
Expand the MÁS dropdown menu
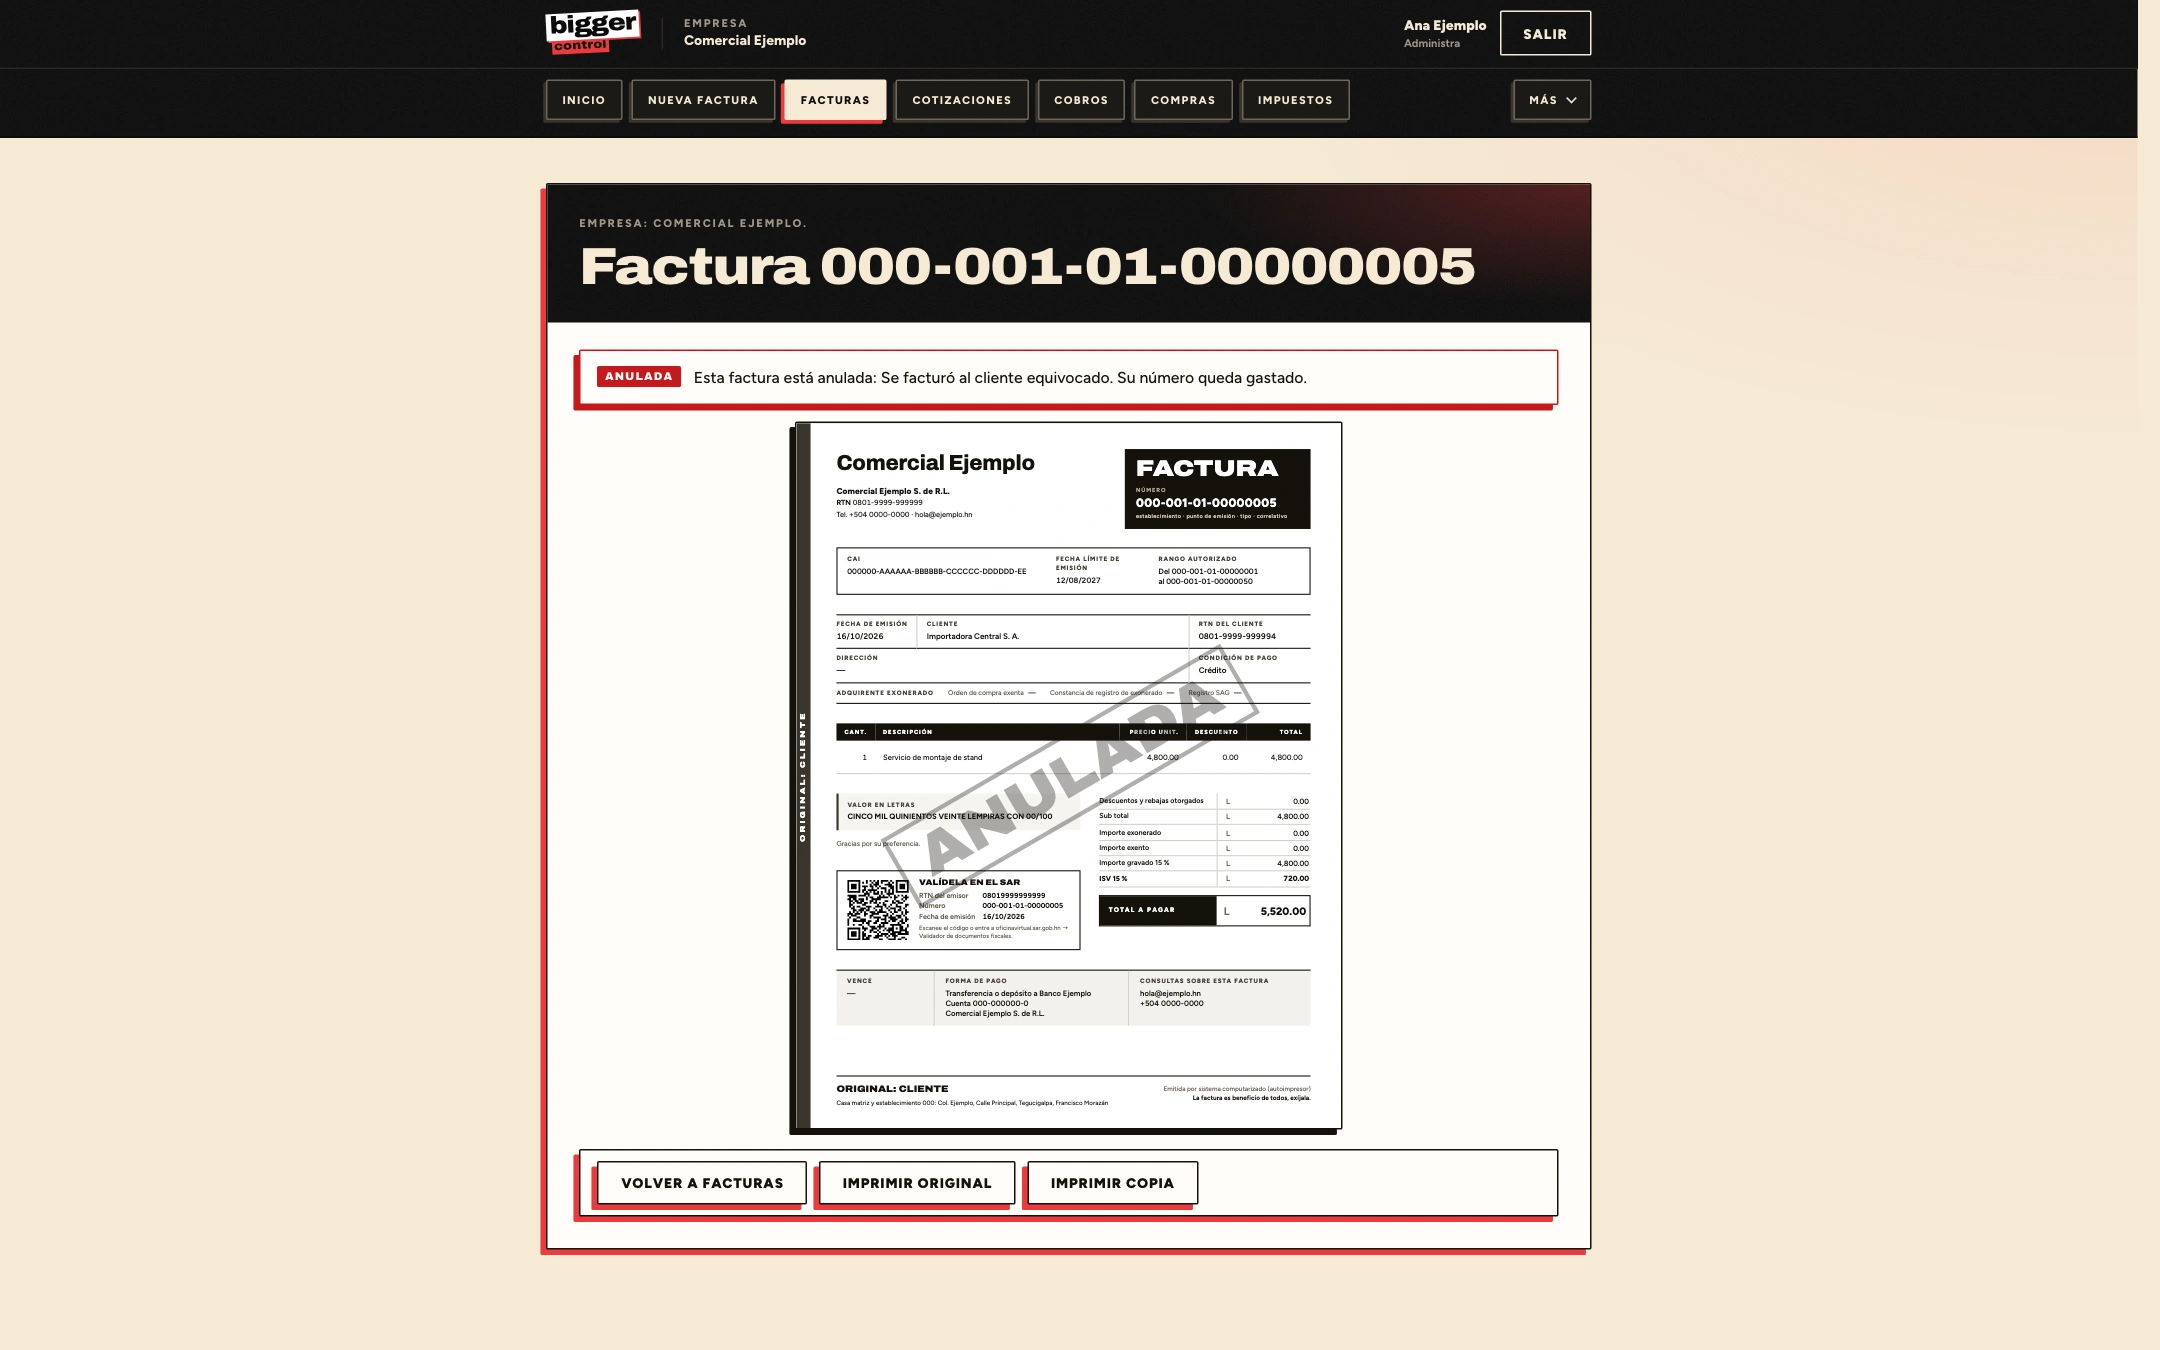point(1552,100)
